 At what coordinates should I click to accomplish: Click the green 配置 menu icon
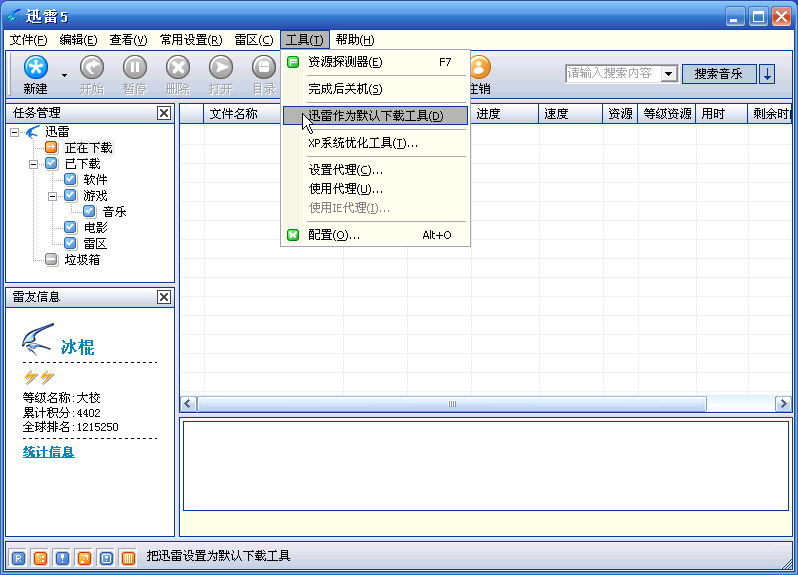(x=293, y=235)
